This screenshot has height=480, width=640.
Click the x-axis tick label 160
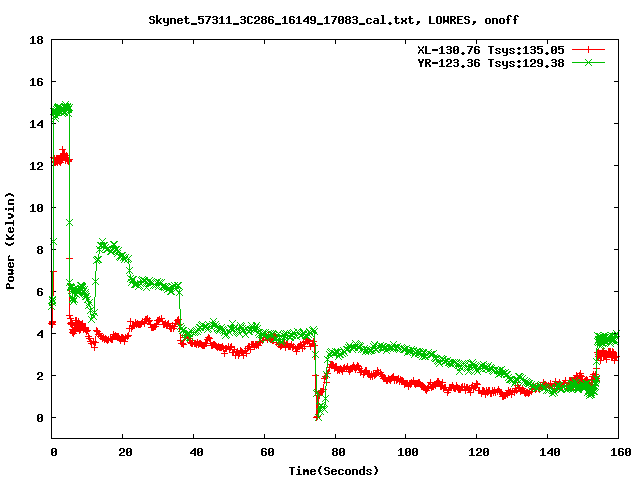click(621, 452)
